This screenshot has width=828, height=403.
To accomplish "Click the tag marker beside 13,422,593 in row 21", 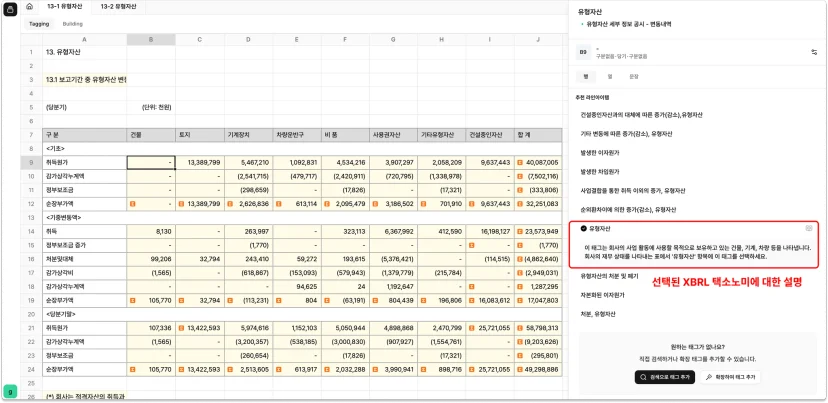I will [181, 327].
